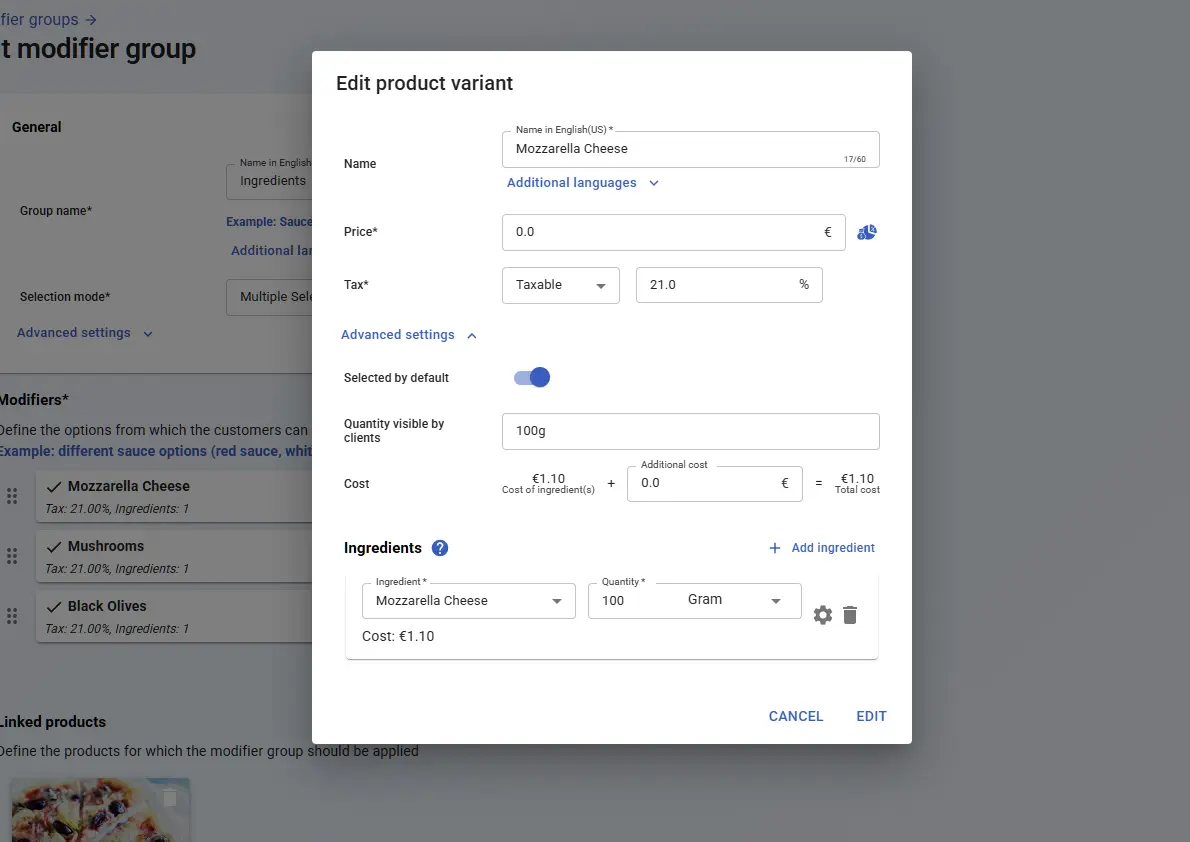Click the pie chart icon beside Price
The height and width of the screenshot is (842, 1190).
tap(867, 232)
